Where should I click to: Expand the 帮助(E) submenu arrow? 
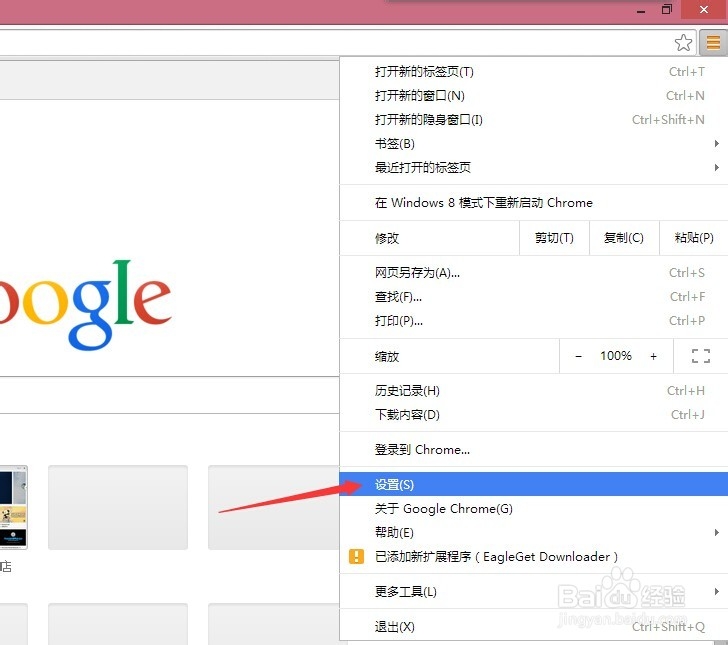tap(716, 532)
